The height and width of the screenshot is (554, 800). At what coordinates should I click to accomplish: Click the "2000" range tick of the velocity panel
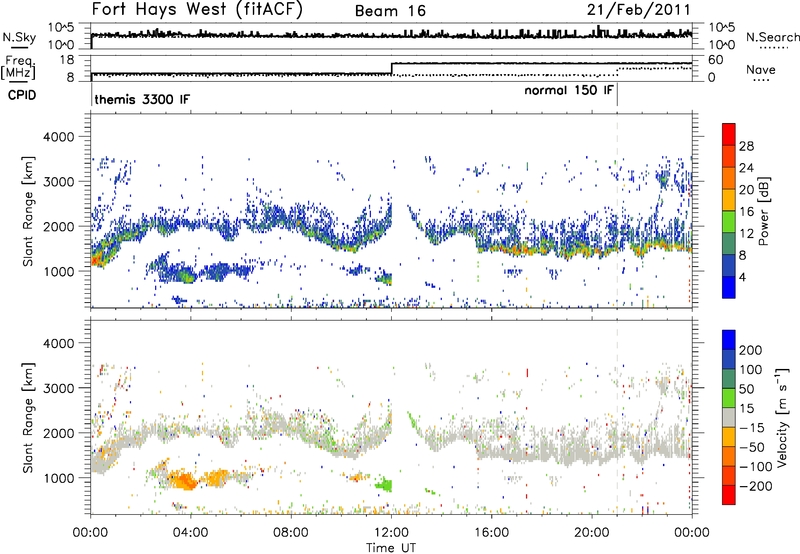[59, 433]
